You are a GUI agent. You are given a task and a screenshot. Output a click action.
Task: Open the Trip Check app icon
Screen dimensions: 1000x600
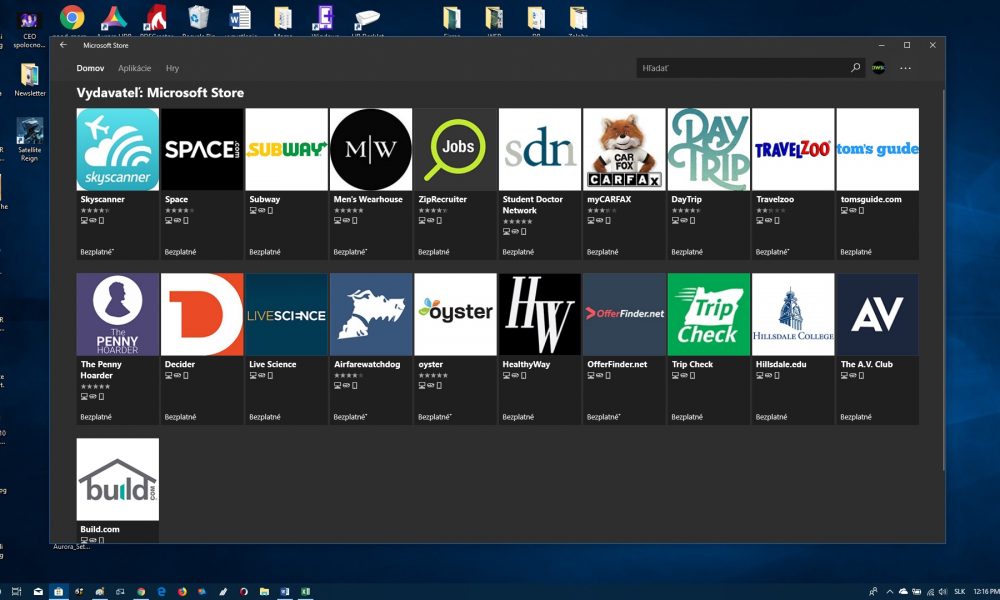pyautogui.click(x=709, y=314)
